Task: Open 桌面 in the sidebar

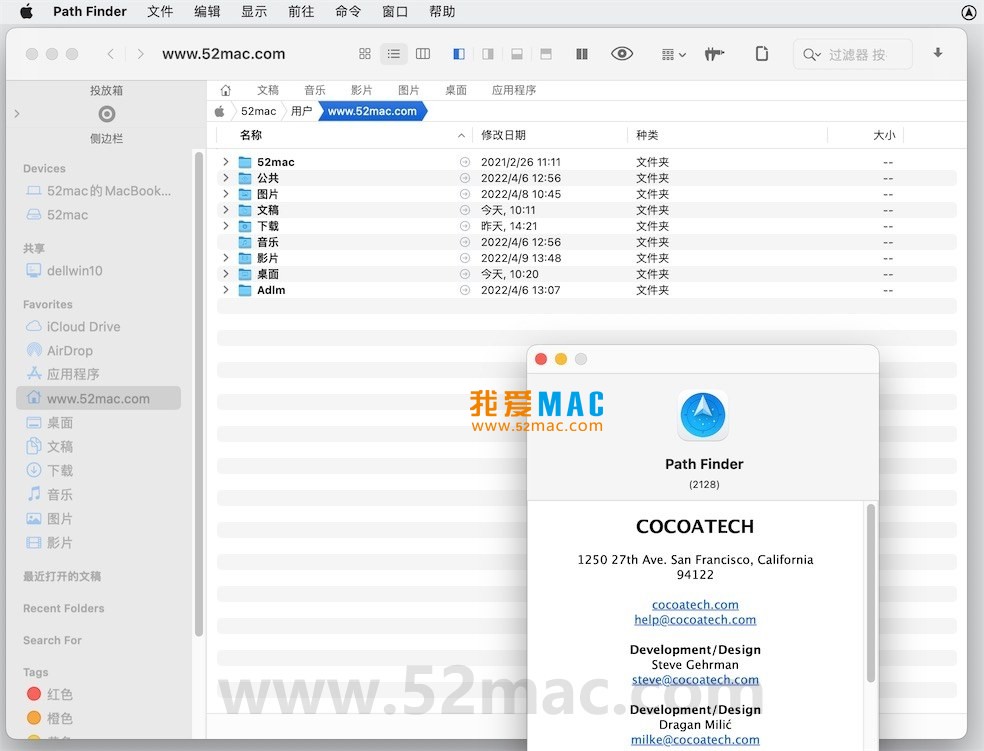Action: click(x=50, y=423)
